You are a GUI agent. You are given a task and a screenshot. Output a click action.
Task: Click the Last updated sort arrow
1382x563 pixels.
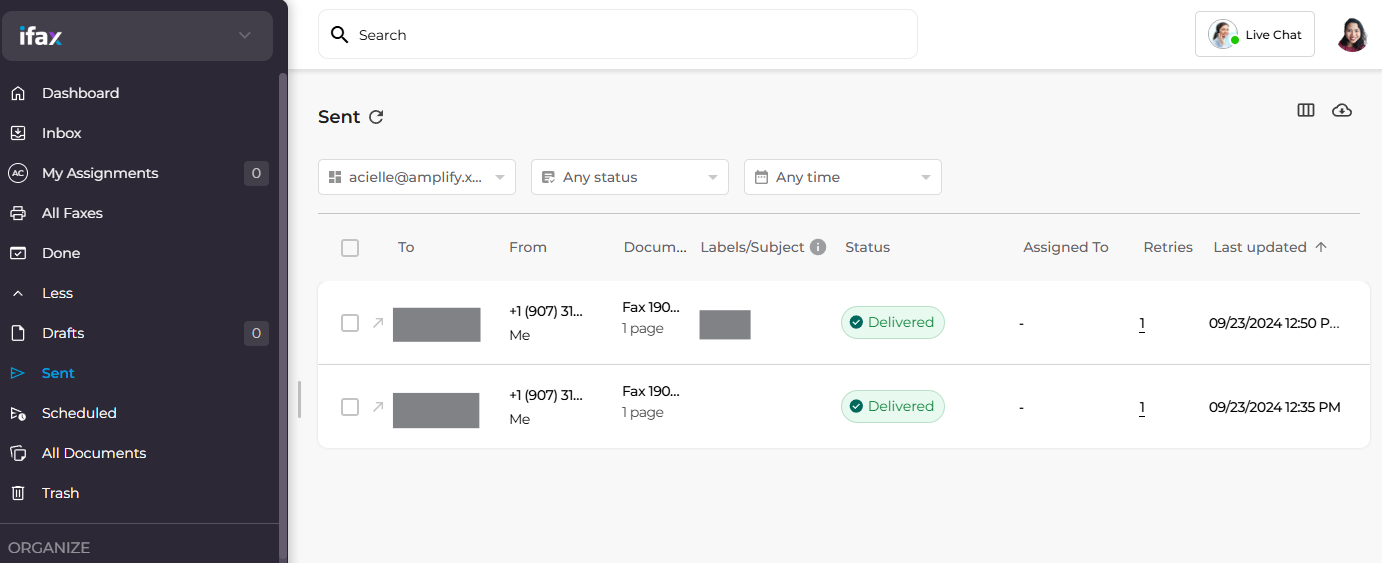1321,247
